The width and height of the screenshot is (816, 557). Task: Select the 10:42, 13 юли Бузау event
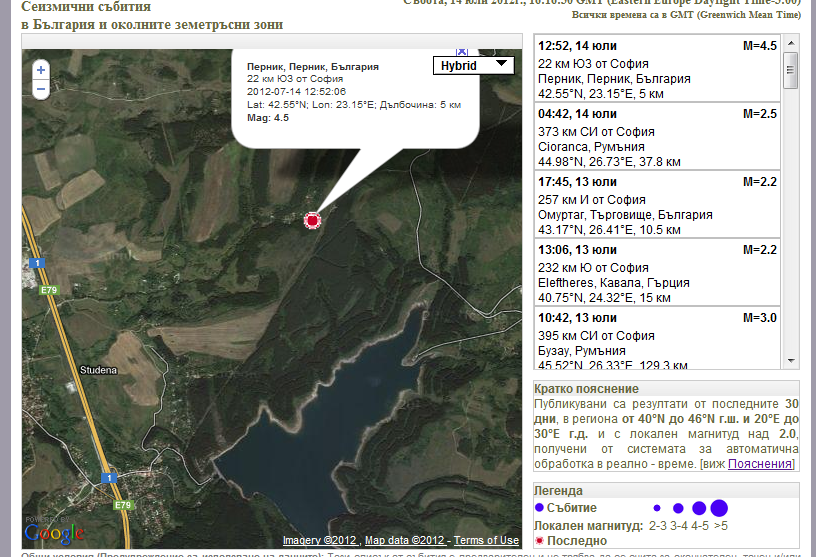[657, 338]
